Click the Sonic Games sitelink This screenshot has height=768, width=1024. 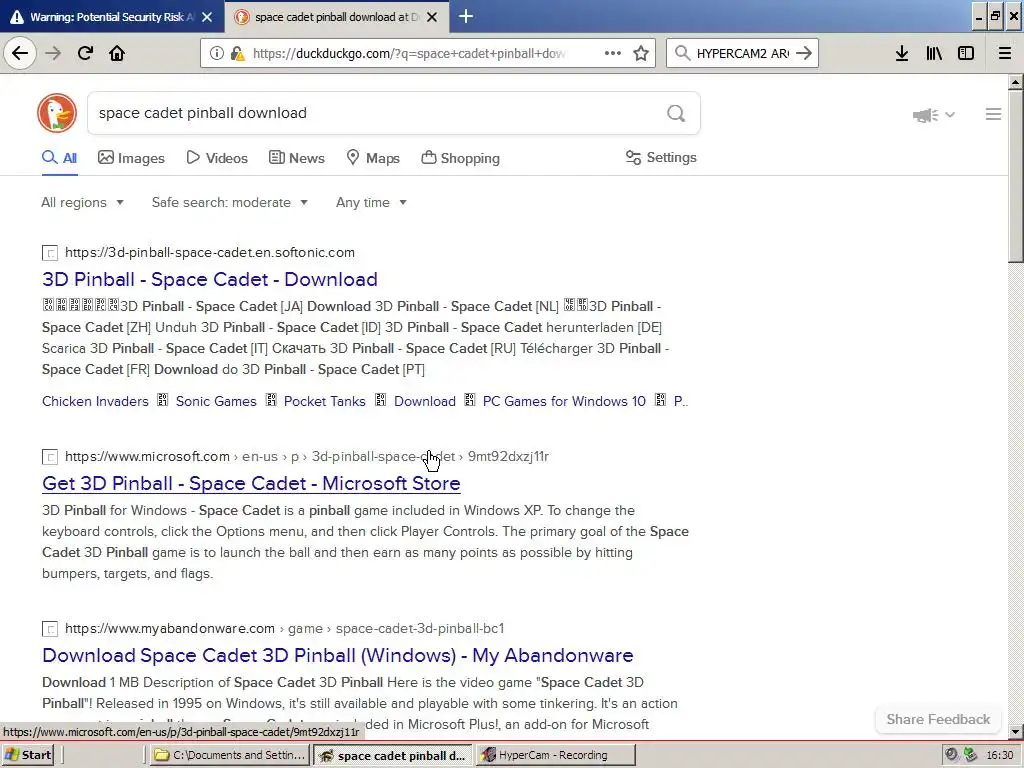tap(216, 401)
